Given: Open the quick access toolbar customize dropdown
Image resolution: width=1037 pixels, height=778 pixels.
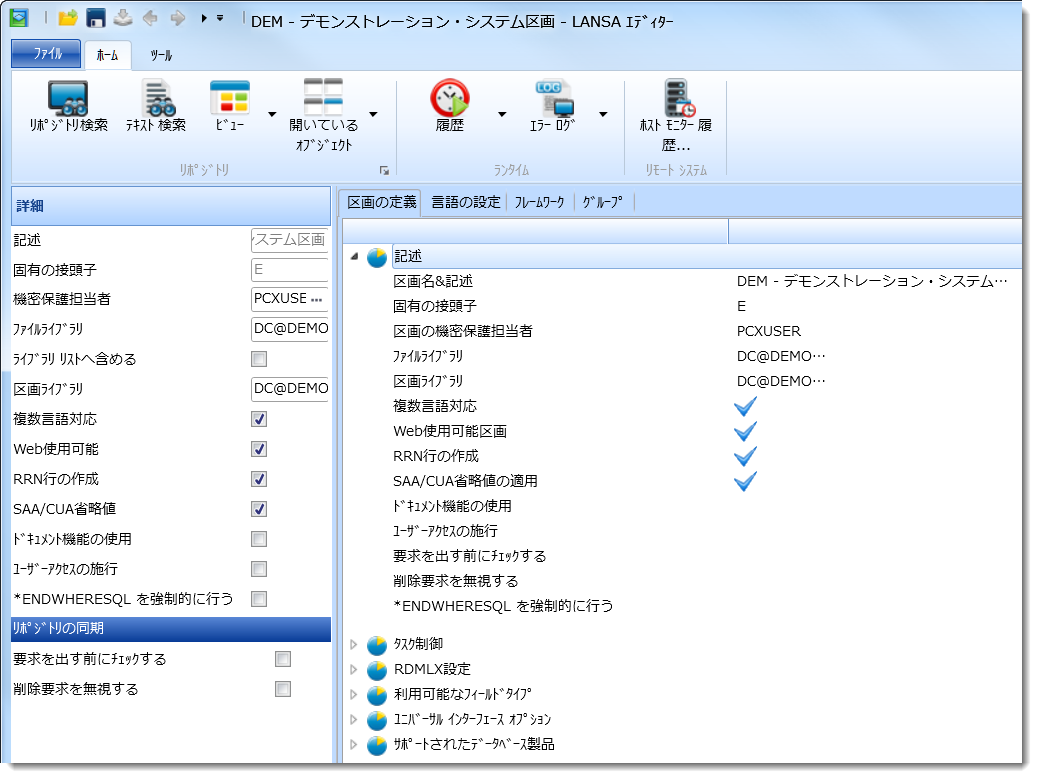Looking at the screenshot, I should [220, 18].
